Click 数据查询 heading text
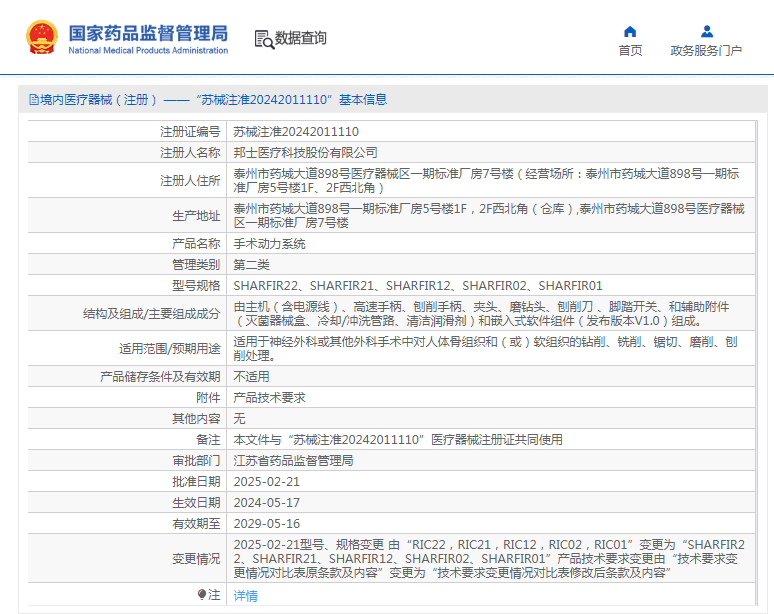The height and width of the screenshot is (614, 774). click(x=301, y=38)
